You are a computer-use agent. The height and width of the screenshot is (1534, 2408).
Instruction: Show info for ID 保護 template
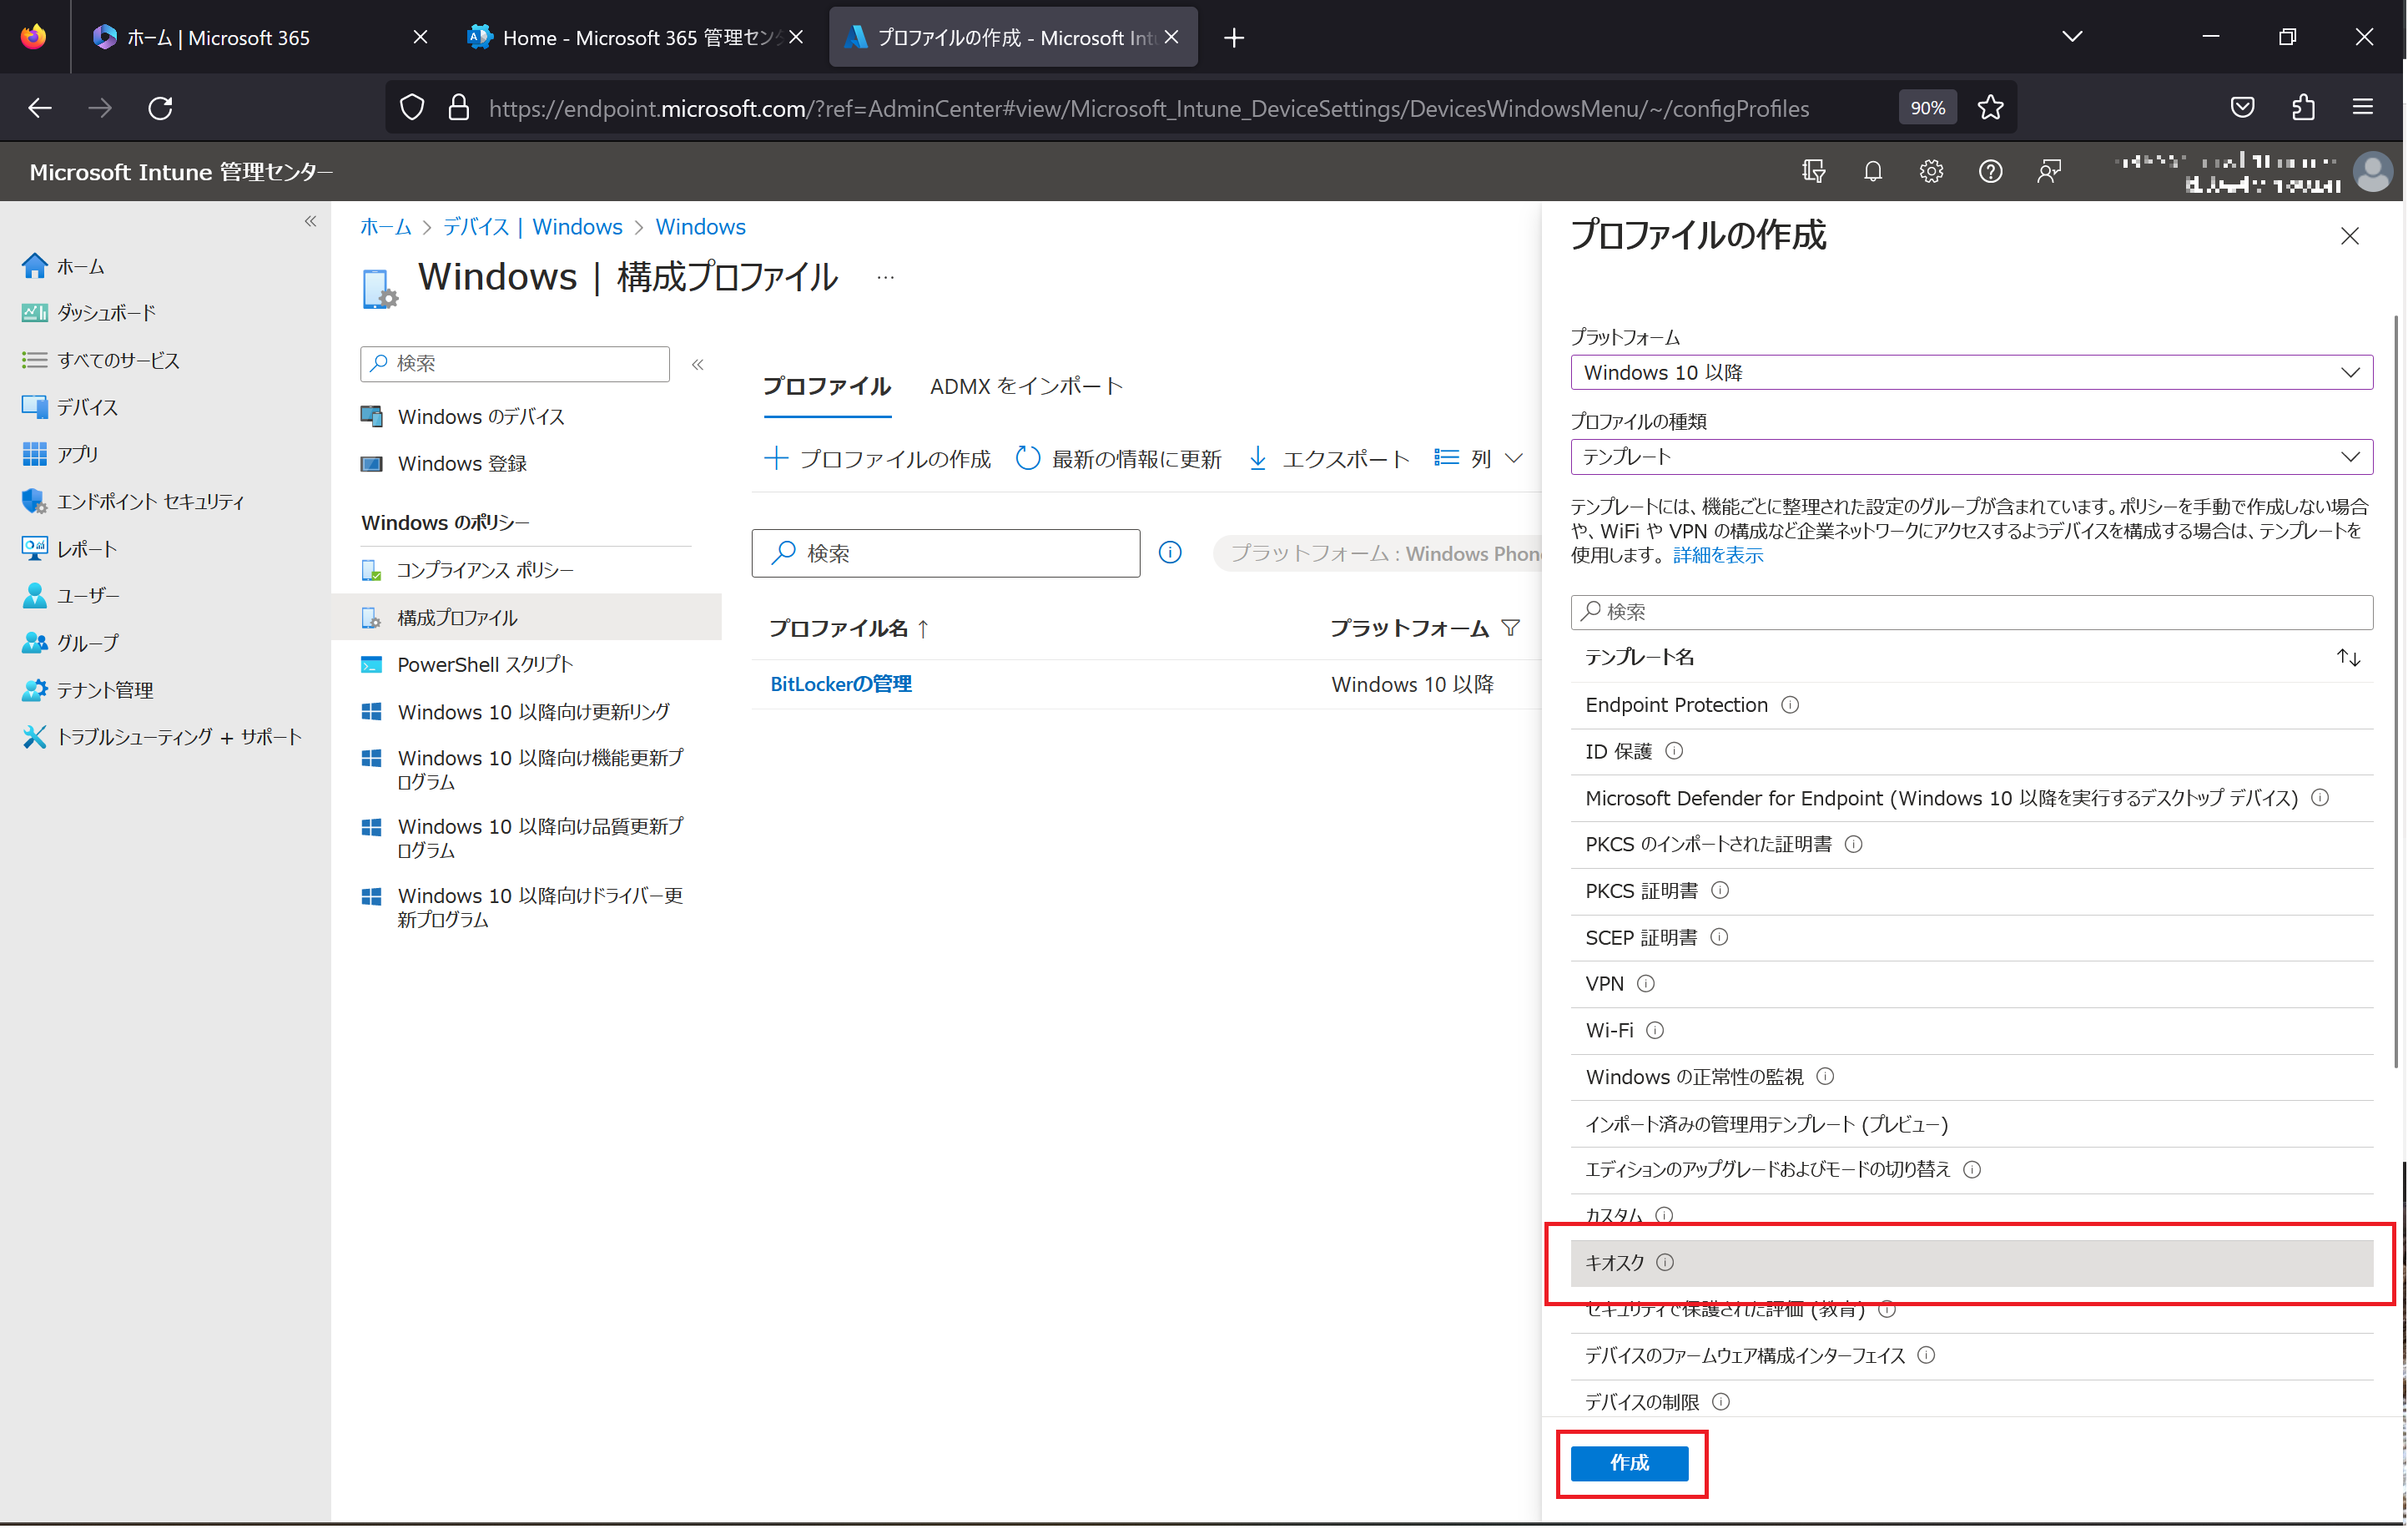pyautogui.click(x=1674, y=751)
